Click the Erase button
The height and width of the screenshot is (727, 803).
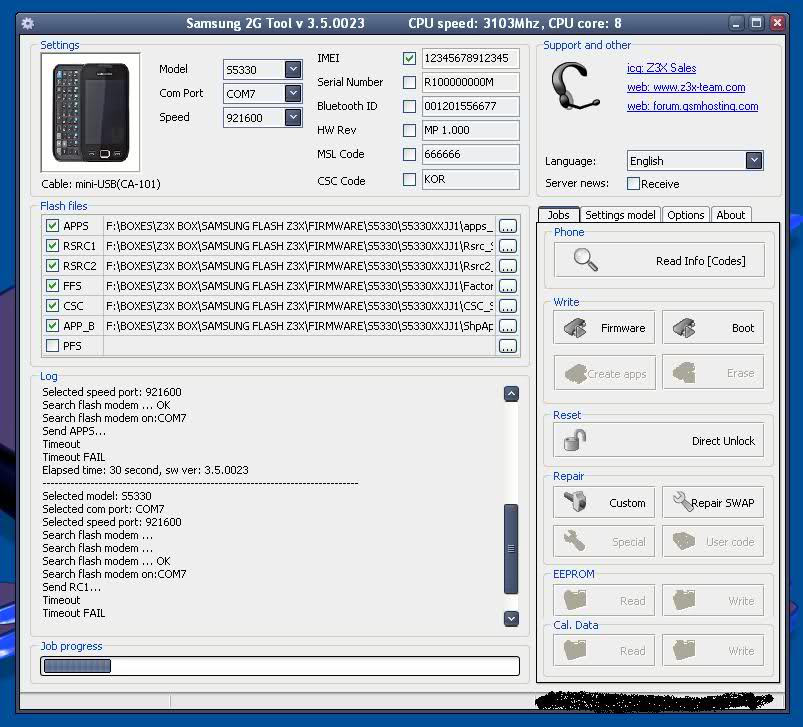[x=713, y=373]
